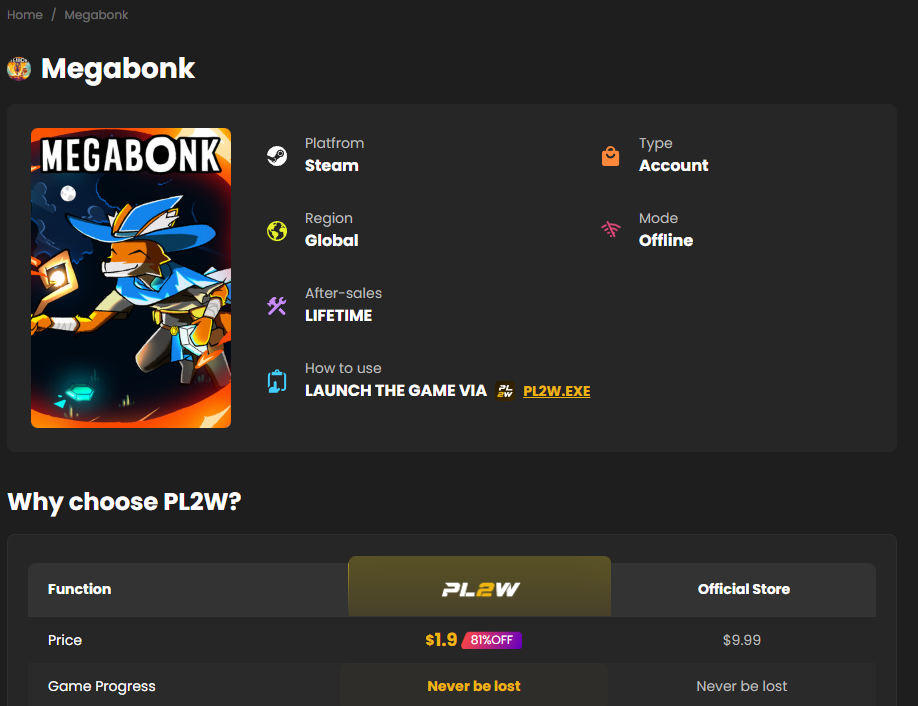
Task: Click the orange shopping bag Type icon
Action: tap(610, 156)
